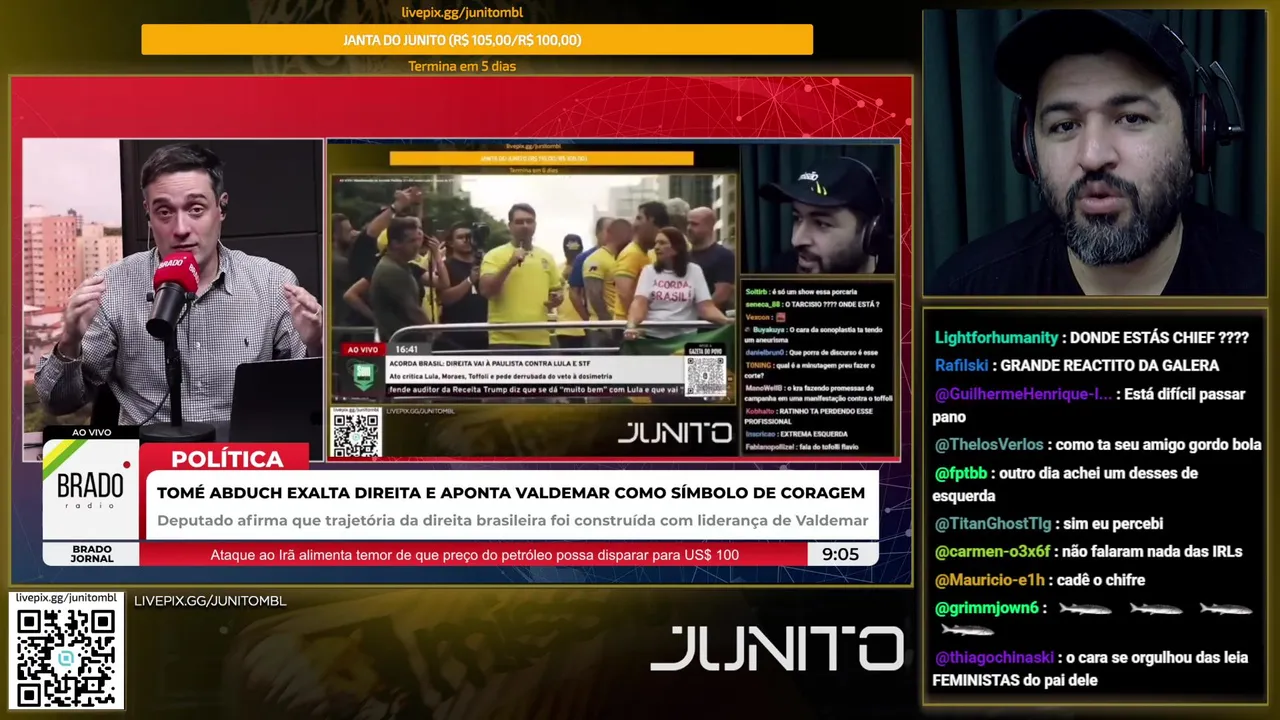
Task: Click the JANTA DO JUNITO donation goal bar
Action: coord(477,40)
